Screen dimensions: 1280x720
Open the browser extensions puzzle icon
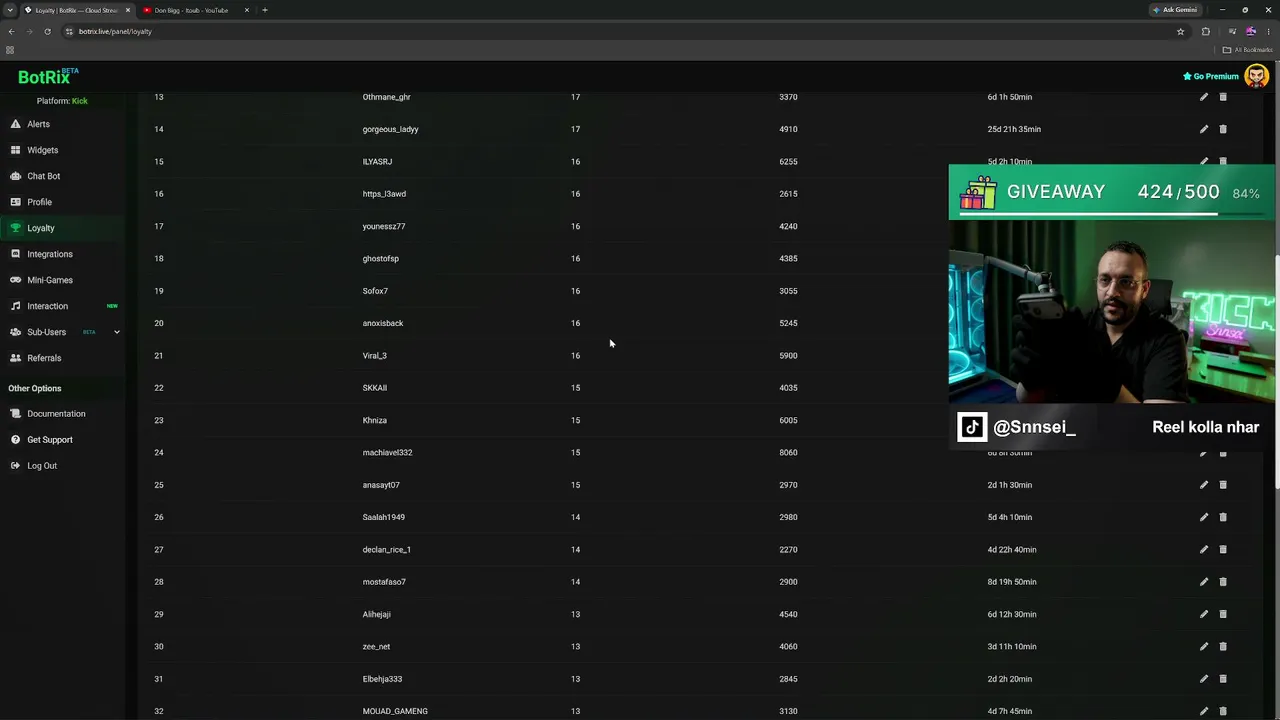[x=1205, y=31]
